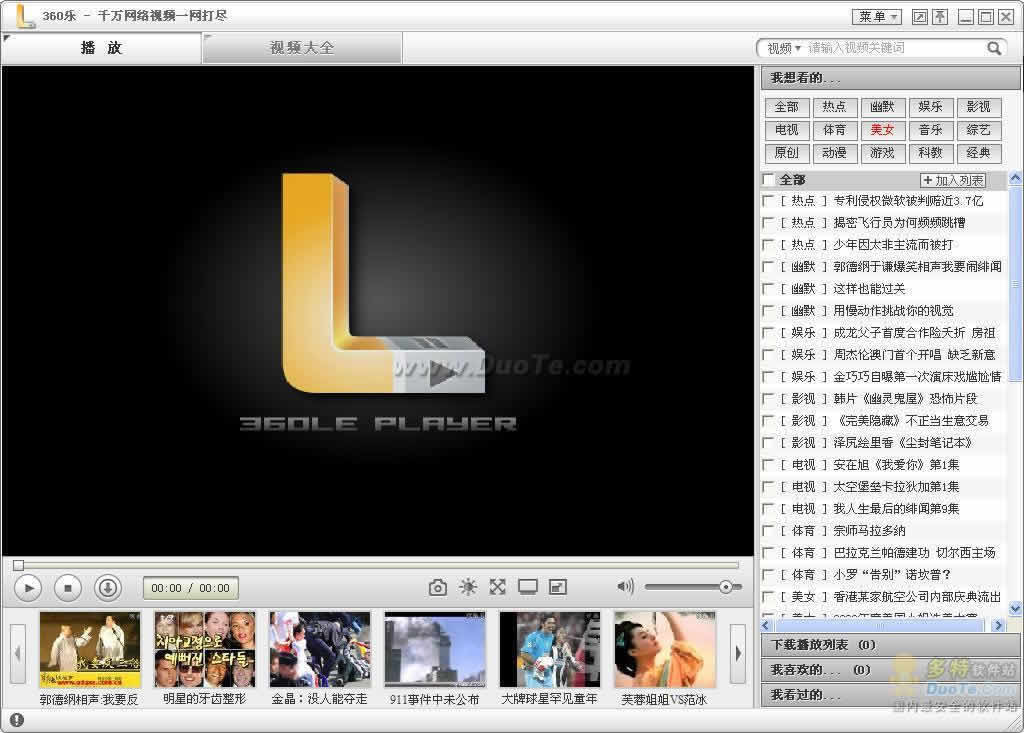Viewport: 1024px width, 733px height.
Task: Select the 幽默 category filter
Action: (x=882, y=106)
